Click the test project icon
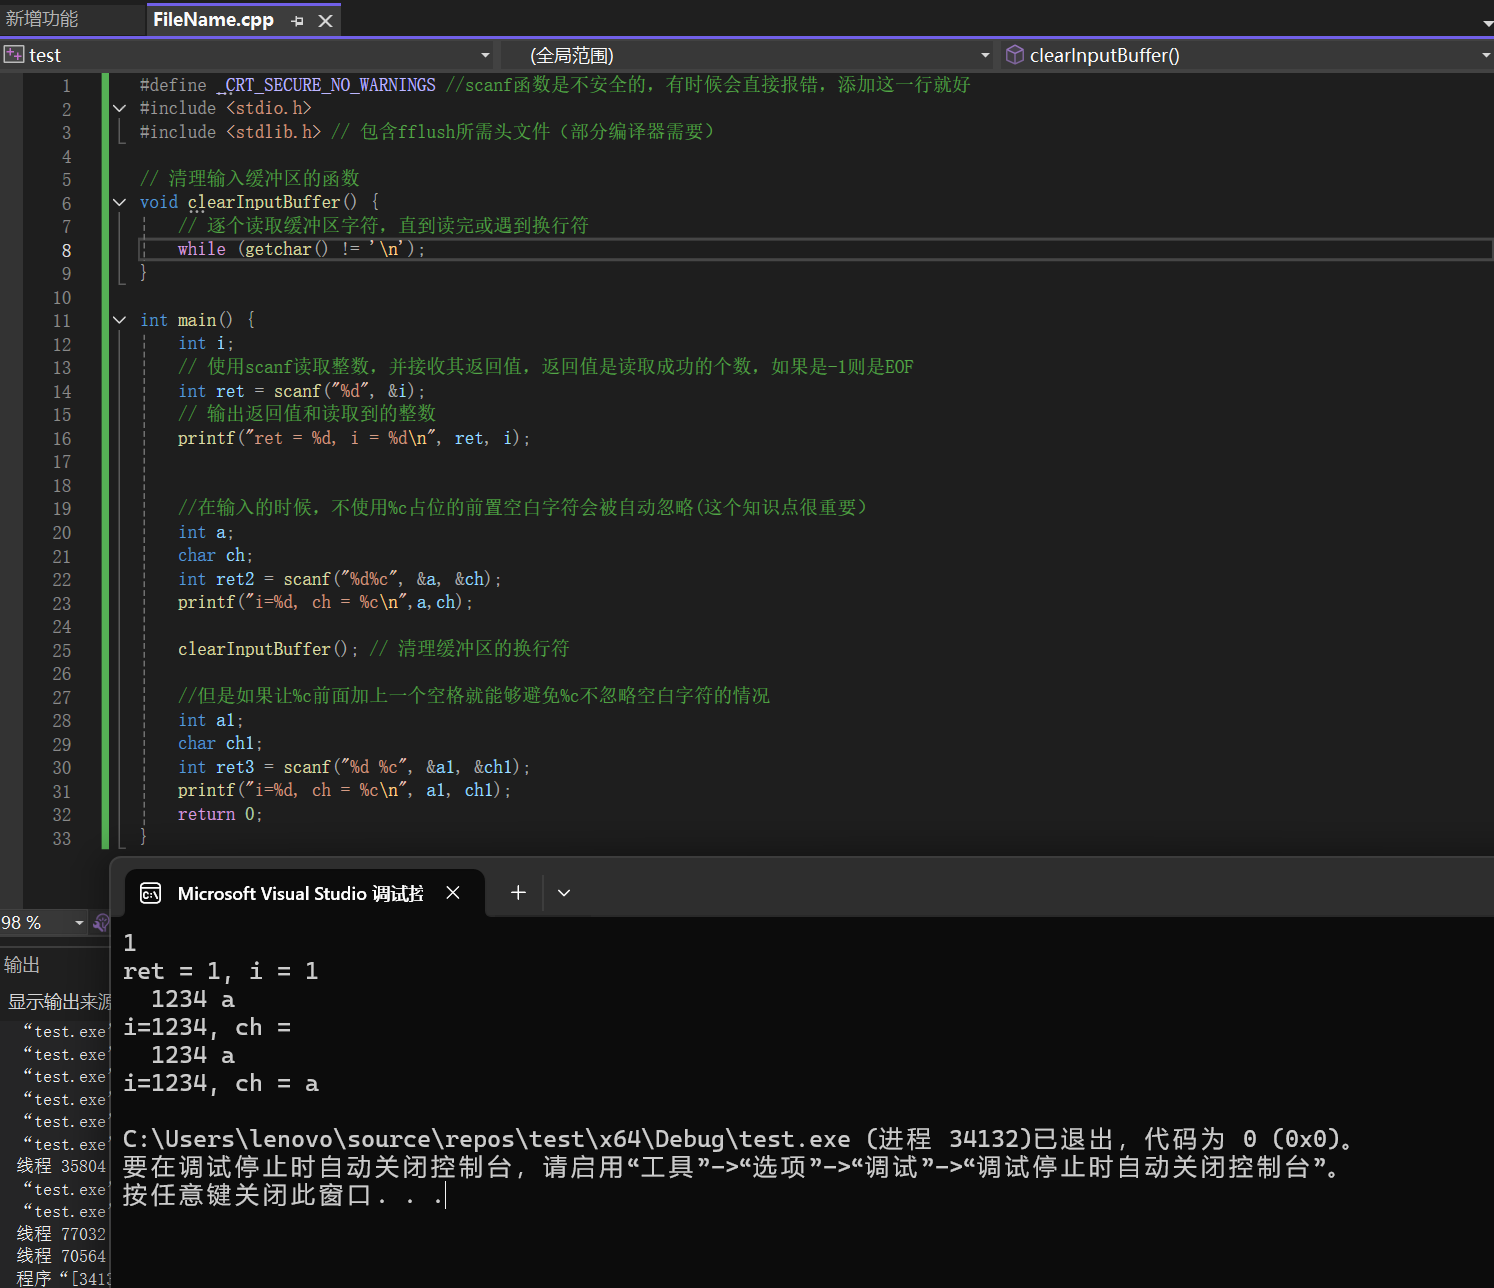 coord(13,55)
